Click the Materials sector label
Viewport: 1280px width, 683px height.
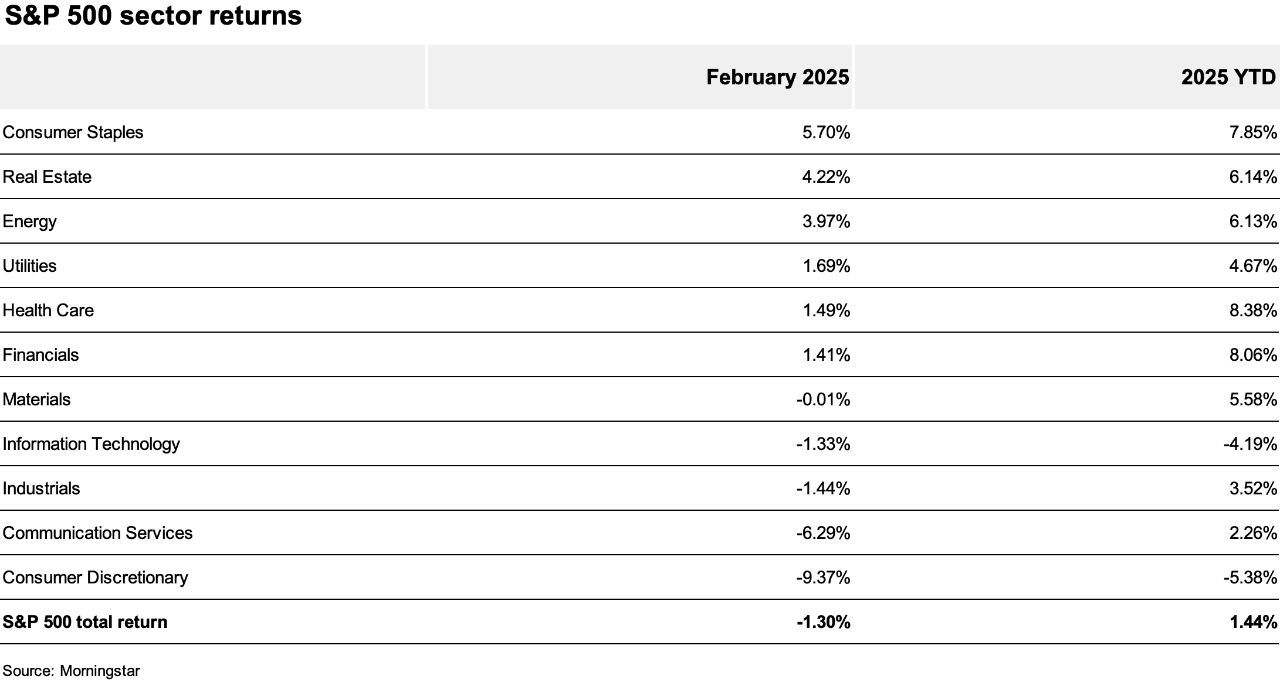(x=37, y=399)
